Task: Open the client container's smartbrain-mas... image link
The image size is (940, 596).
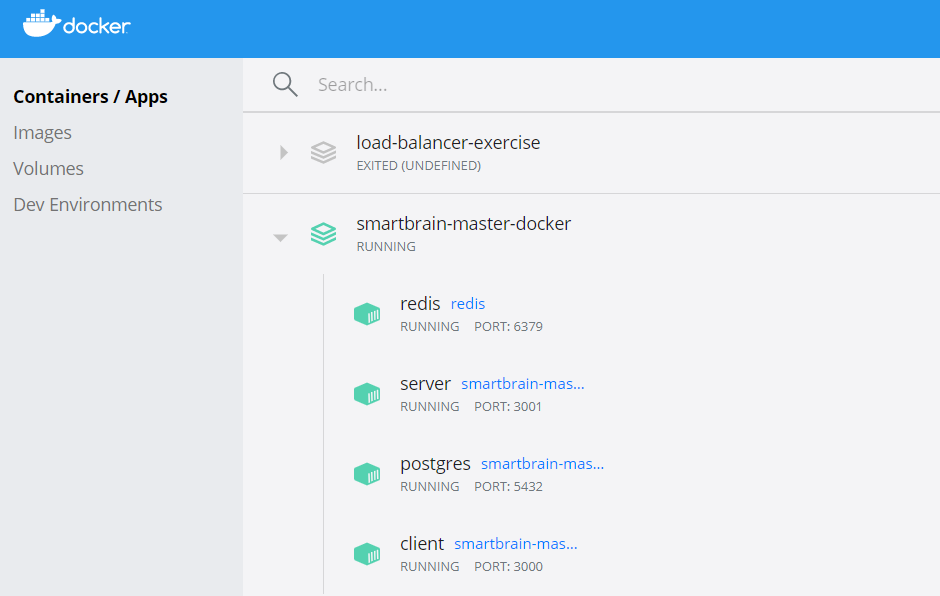Action: coord(516,544)
